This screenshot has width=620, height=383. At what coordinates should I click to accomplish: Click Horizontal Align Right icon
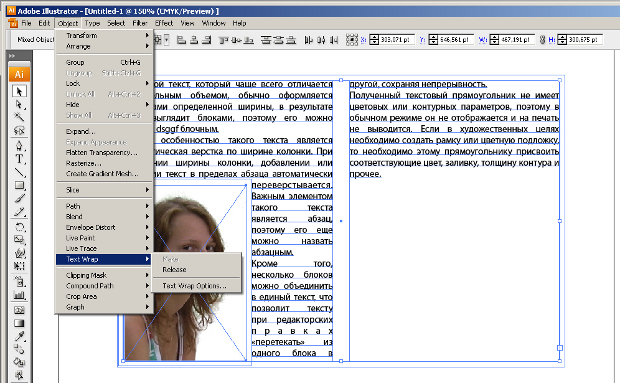click(206, 40)
